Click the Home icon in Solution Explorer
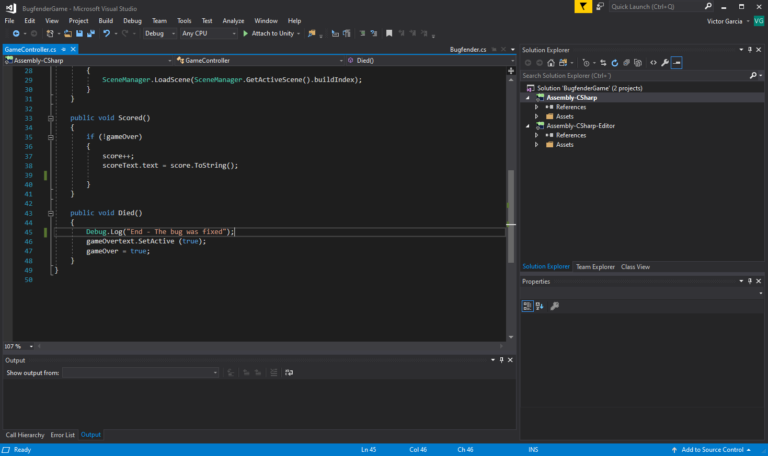 click(551, 63)
